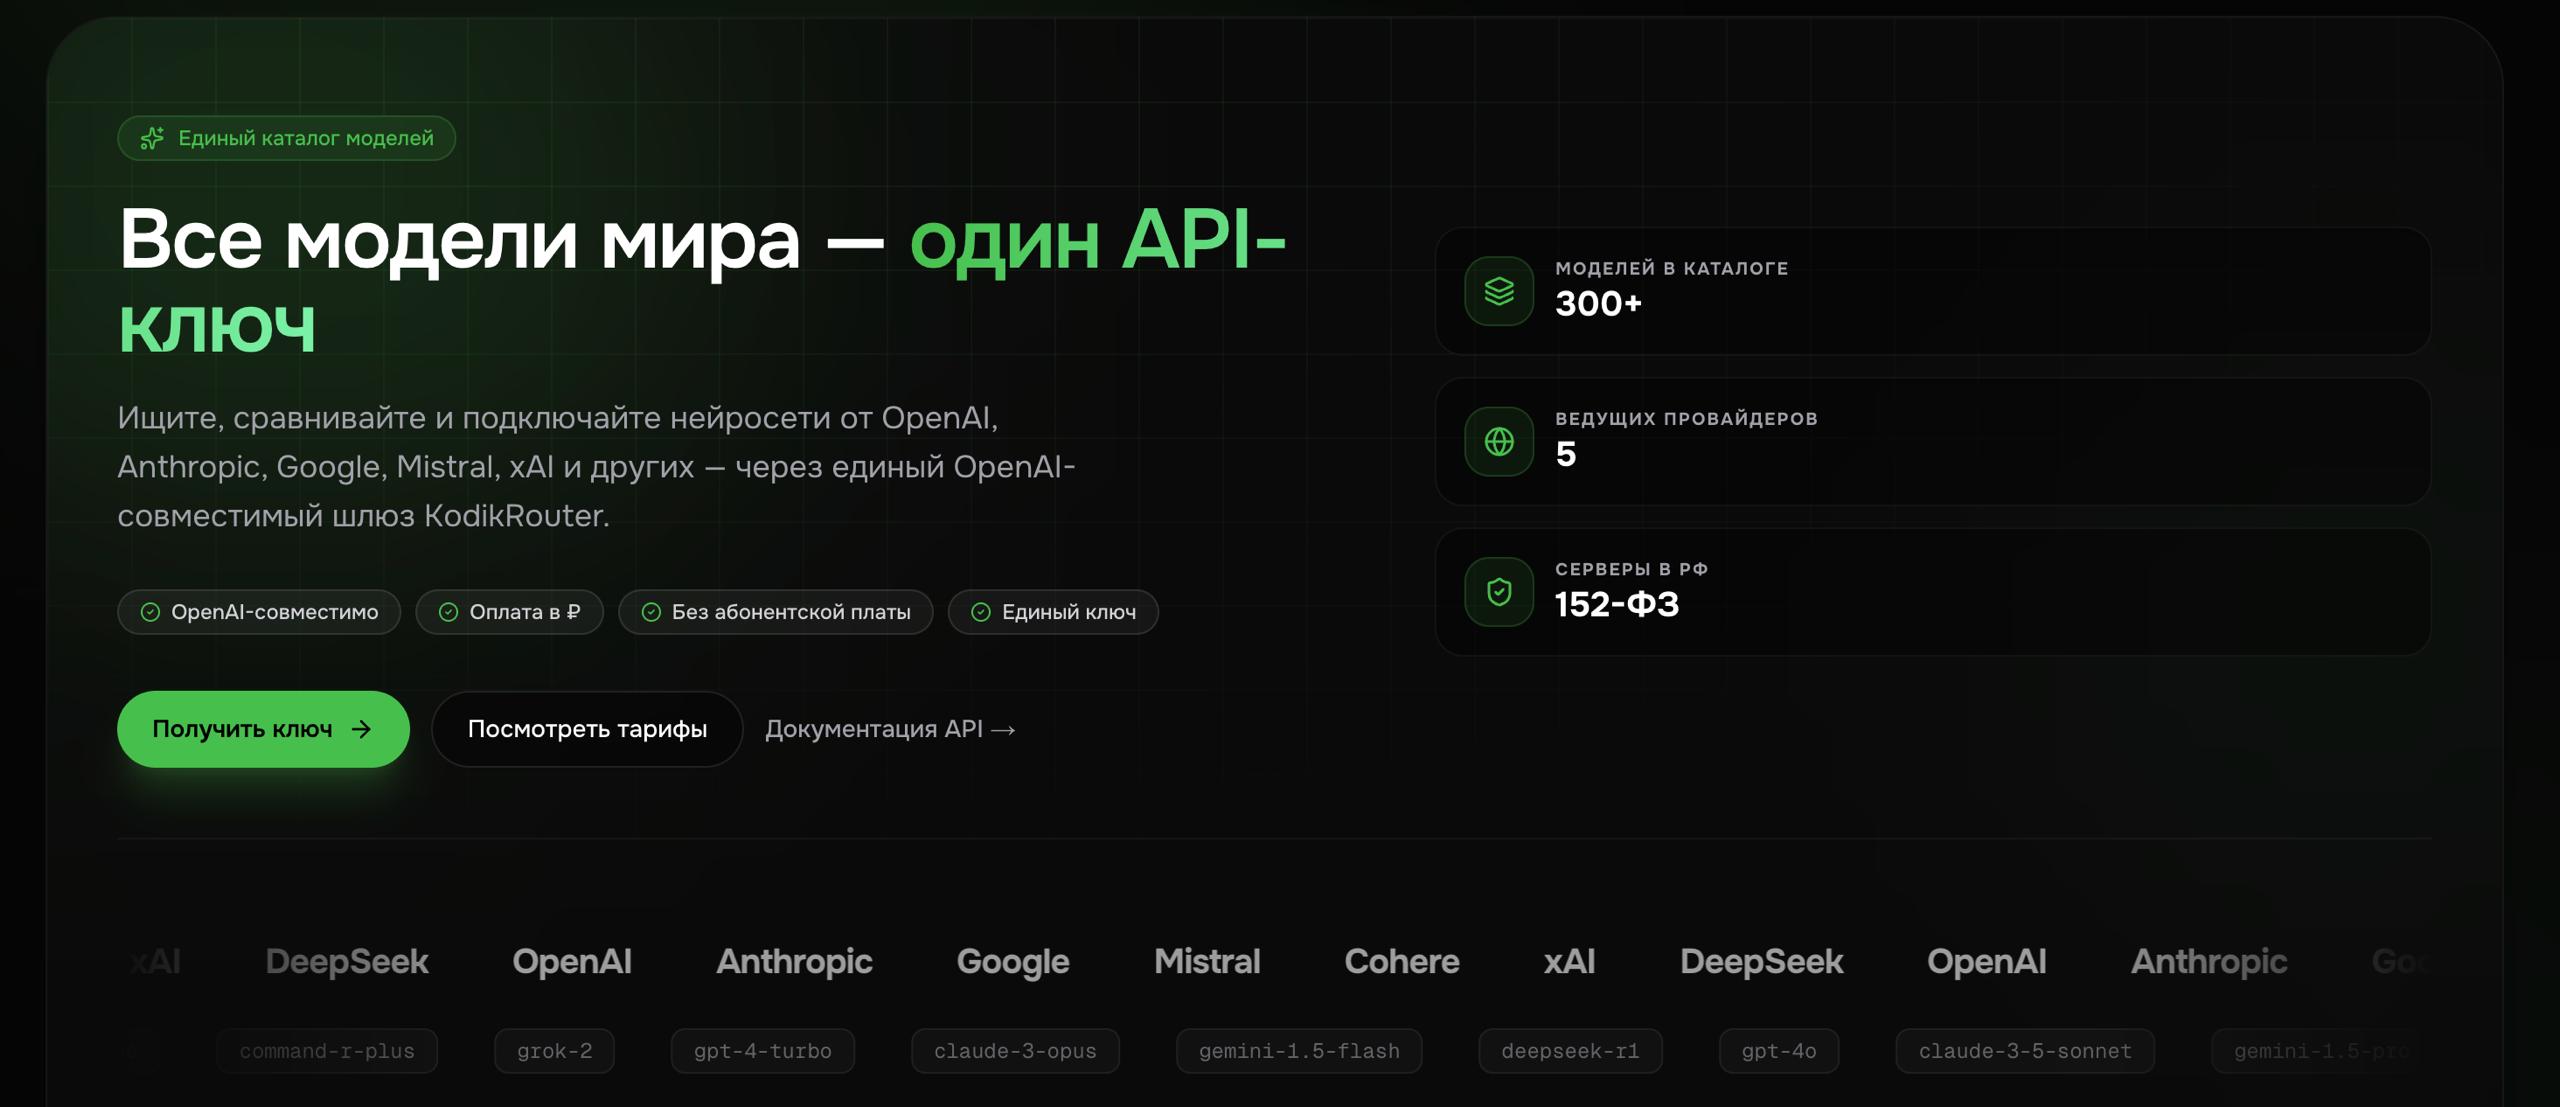Pick the «claude-3-5-sonnet» model chip
This screenshot has height=1107, width=2560.
click(2025, 1051)
